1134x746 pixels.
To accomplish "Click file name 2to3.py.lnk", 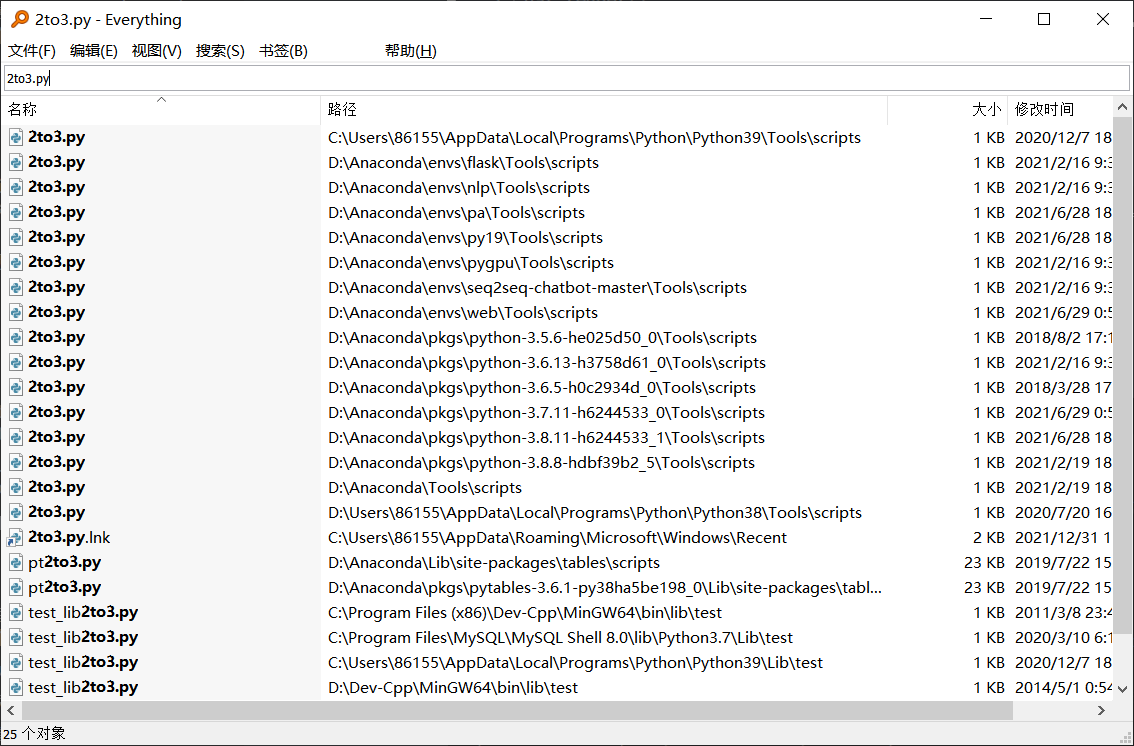I will click(x=69, y=537).
